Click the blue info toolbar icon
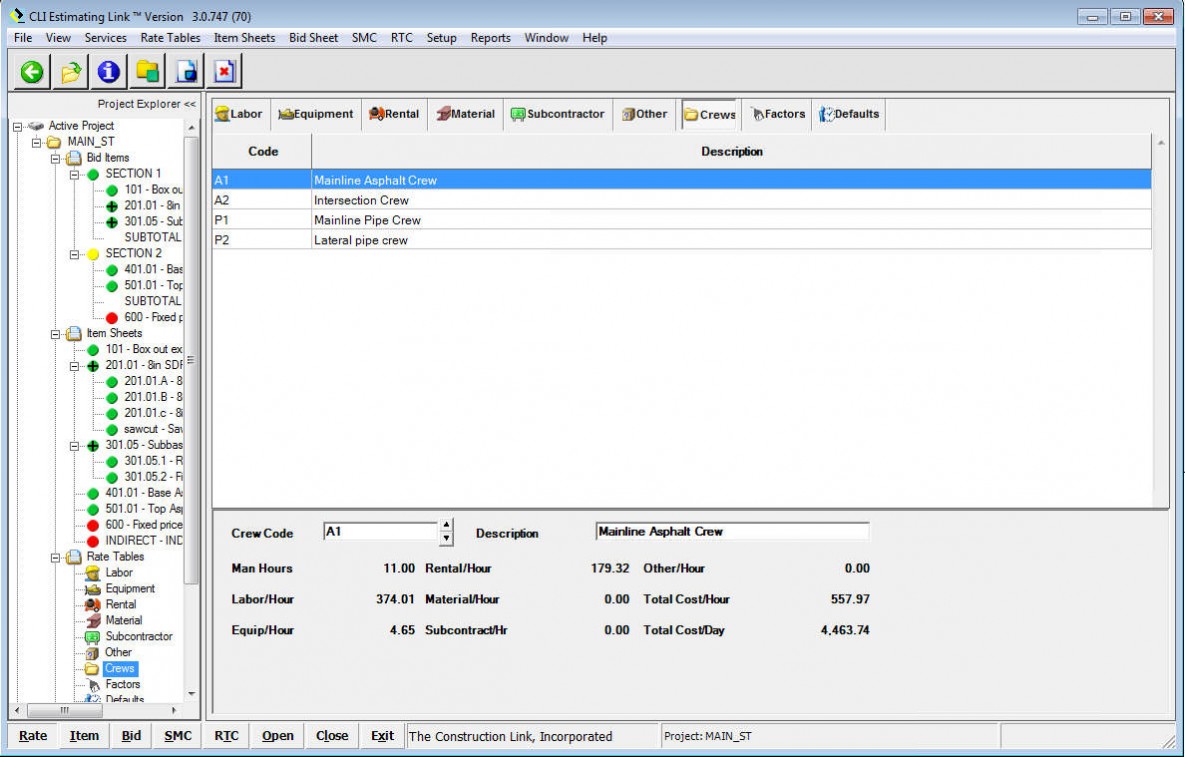Image resolution: width=1185 pixels, height=757 pixels. point(109,73)
